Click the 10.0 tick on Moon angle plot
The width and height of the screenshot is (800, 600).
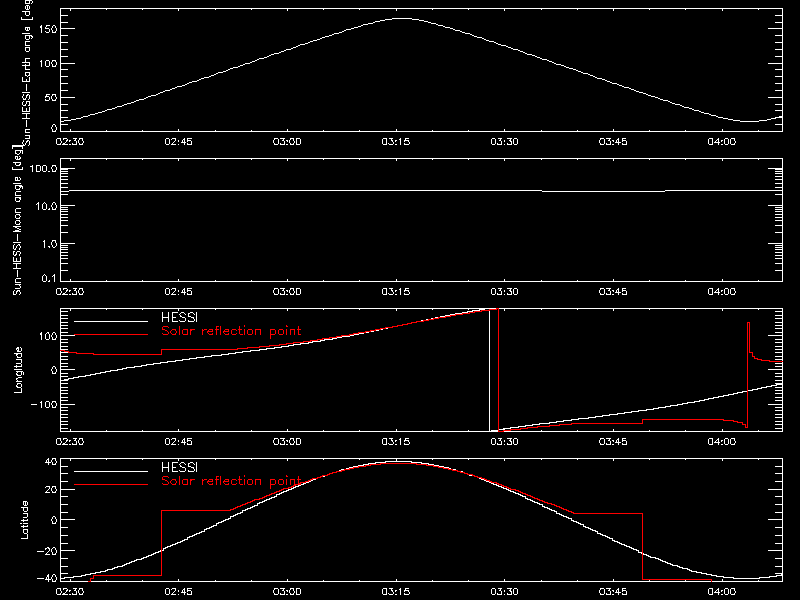point(46,207)
